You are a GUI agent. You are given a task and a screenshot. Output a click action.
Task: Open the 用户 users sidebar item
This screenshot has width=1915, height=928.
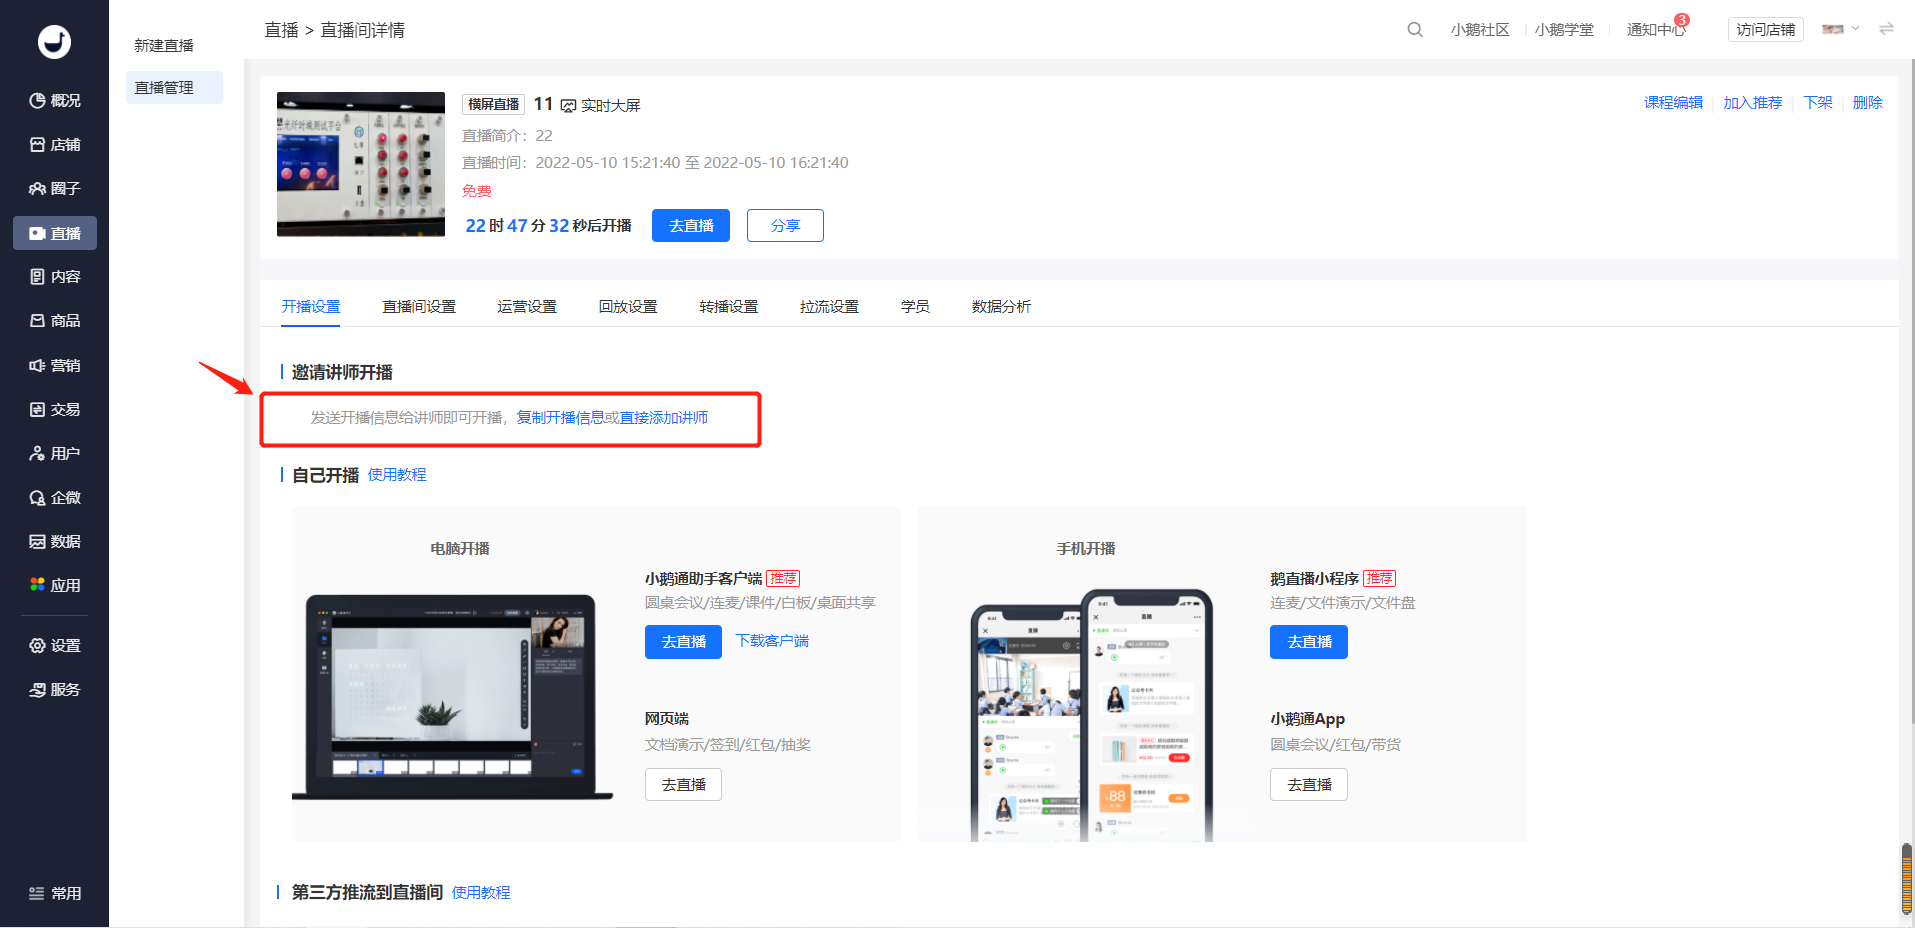[55, 453]
